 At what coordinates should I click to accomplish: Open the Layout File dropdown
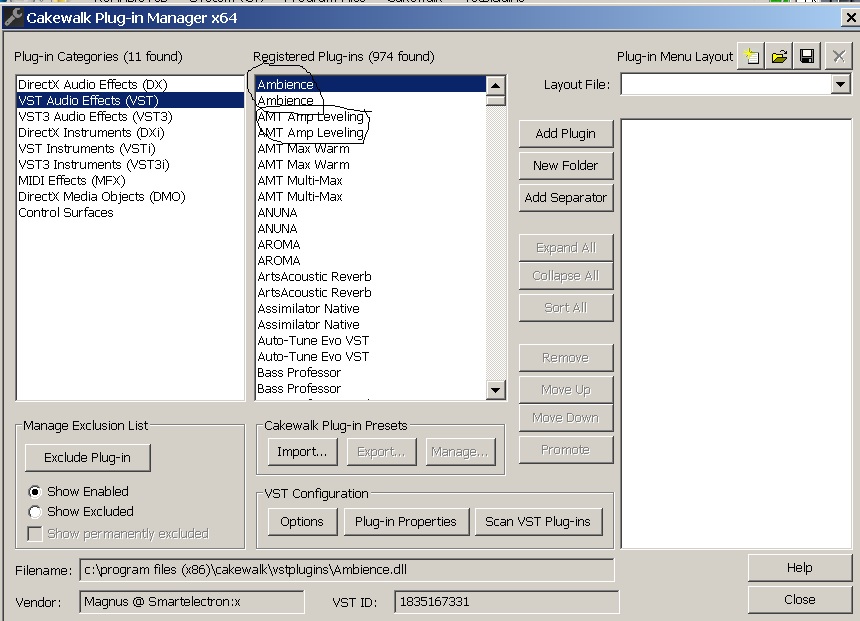[840, 84]
